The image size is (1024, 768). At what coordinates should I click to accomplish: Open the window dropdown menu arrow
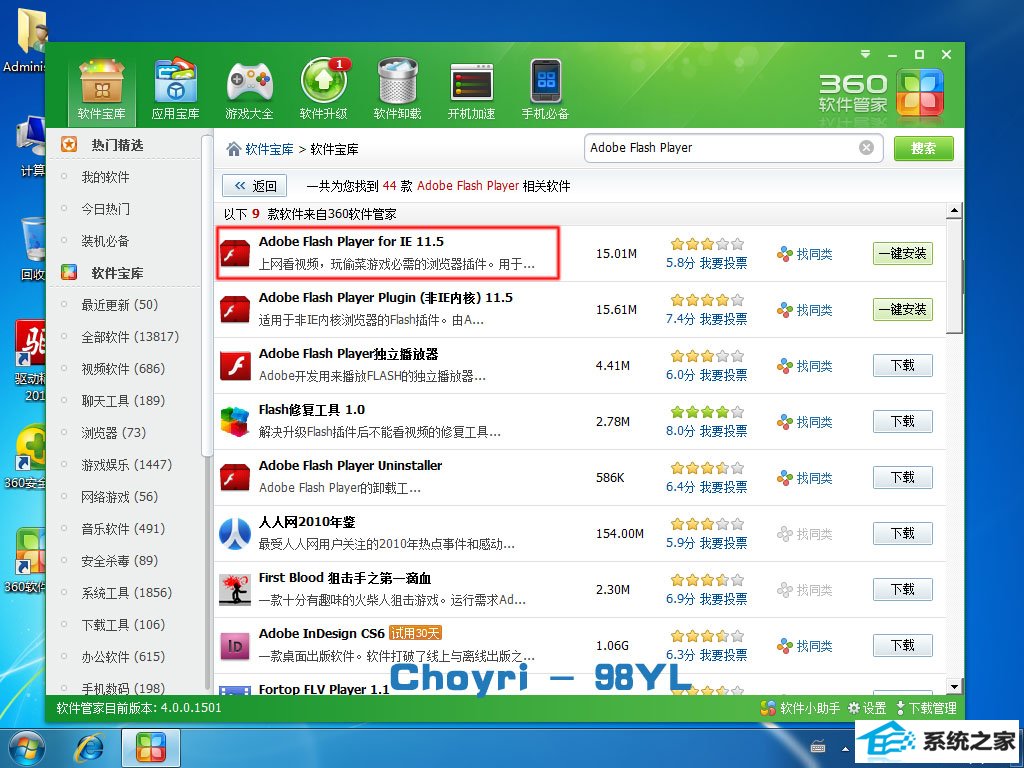865,54
